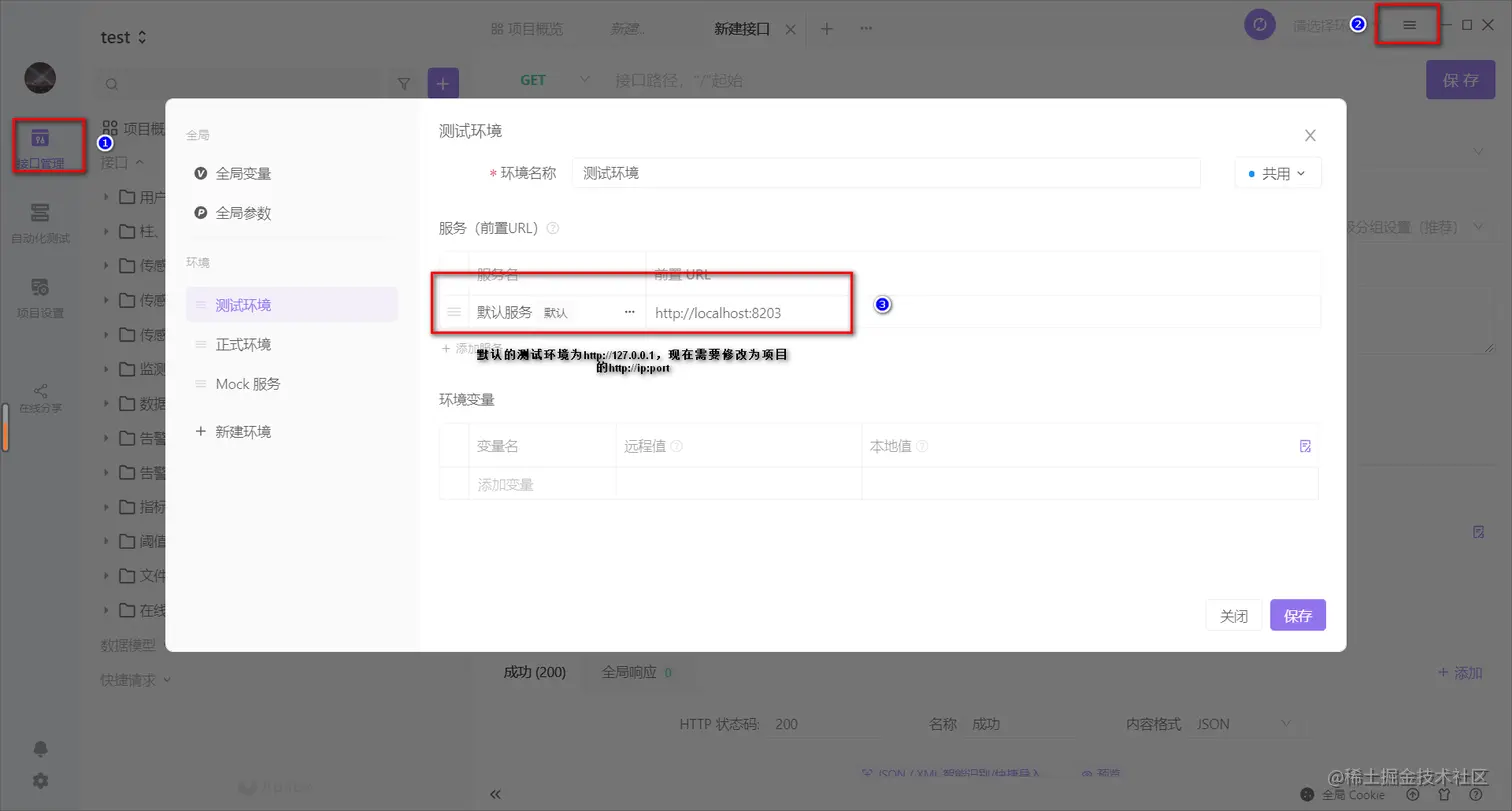Open the GET method dropdown

[554, 80]
